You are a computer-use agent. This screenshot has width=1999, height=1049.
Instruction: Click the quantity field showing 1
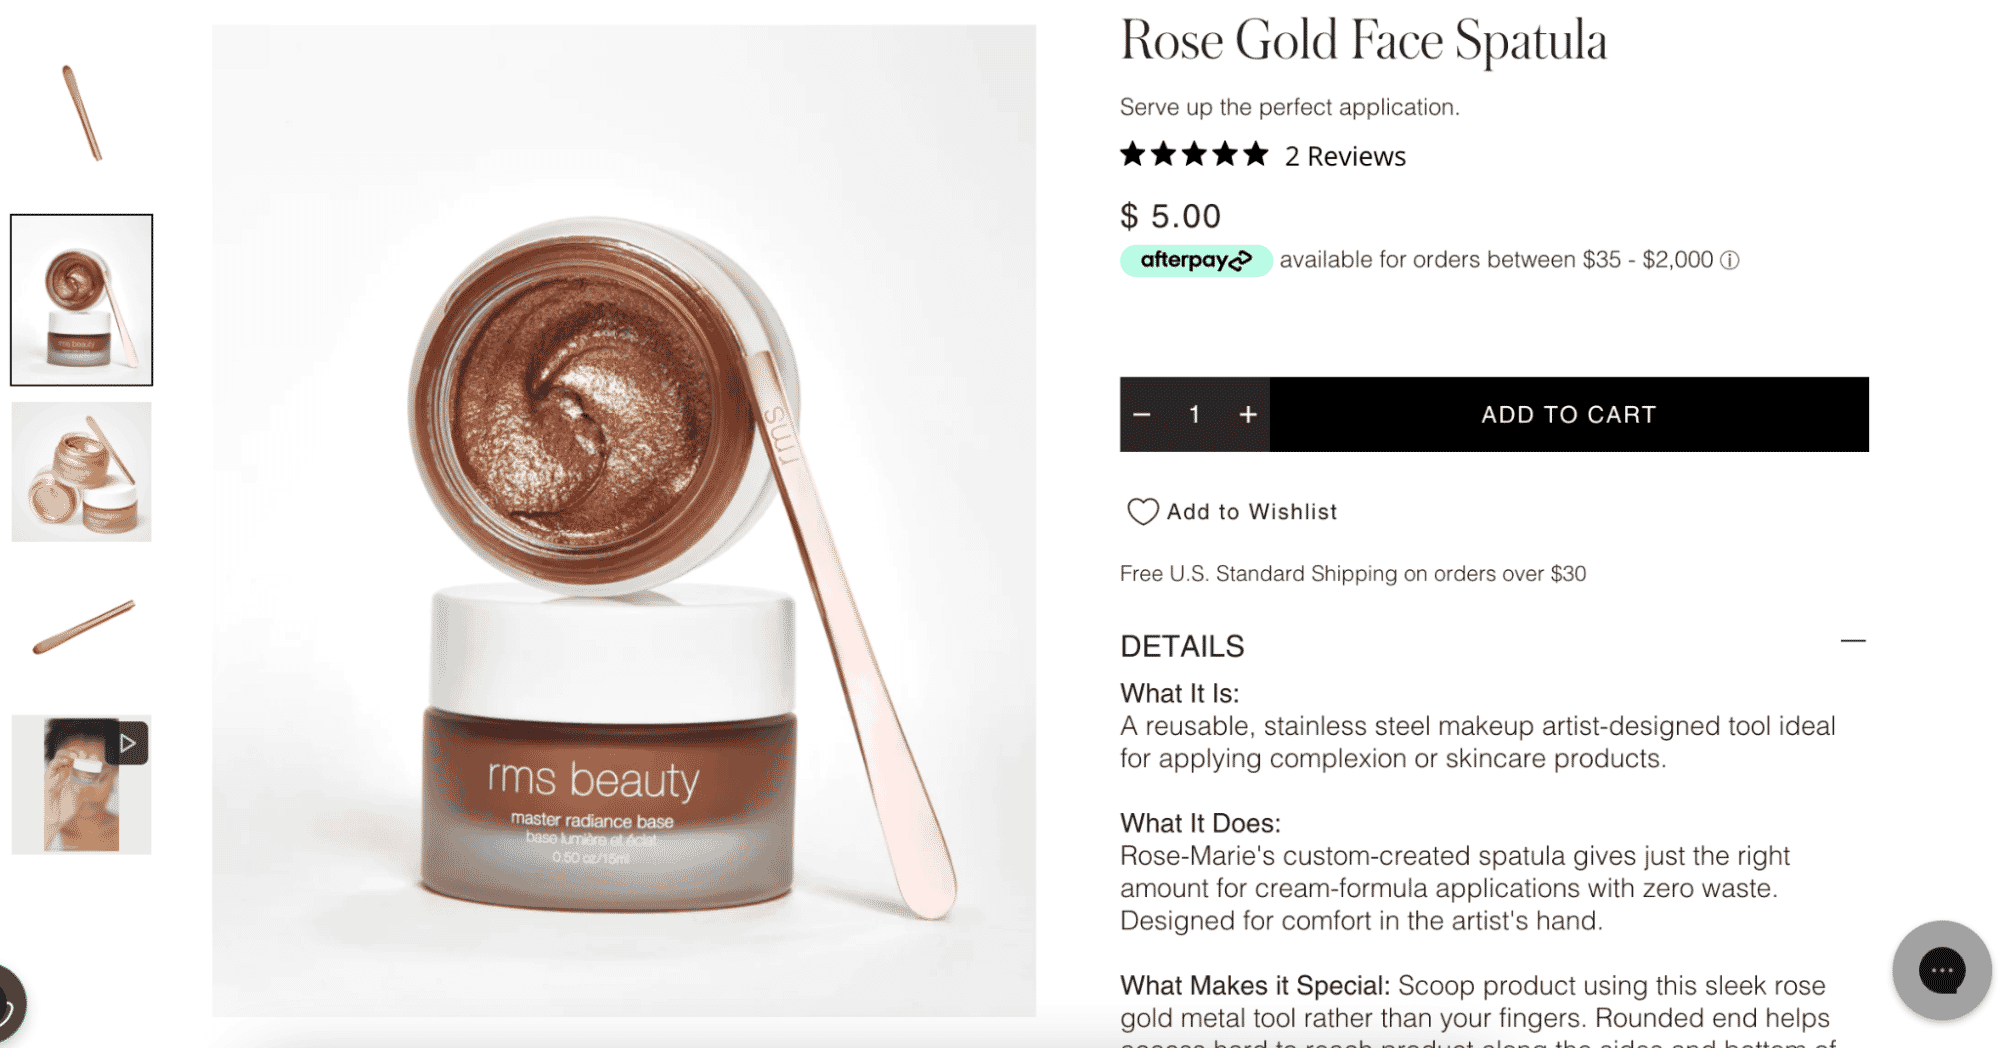tap(1194, 414)
